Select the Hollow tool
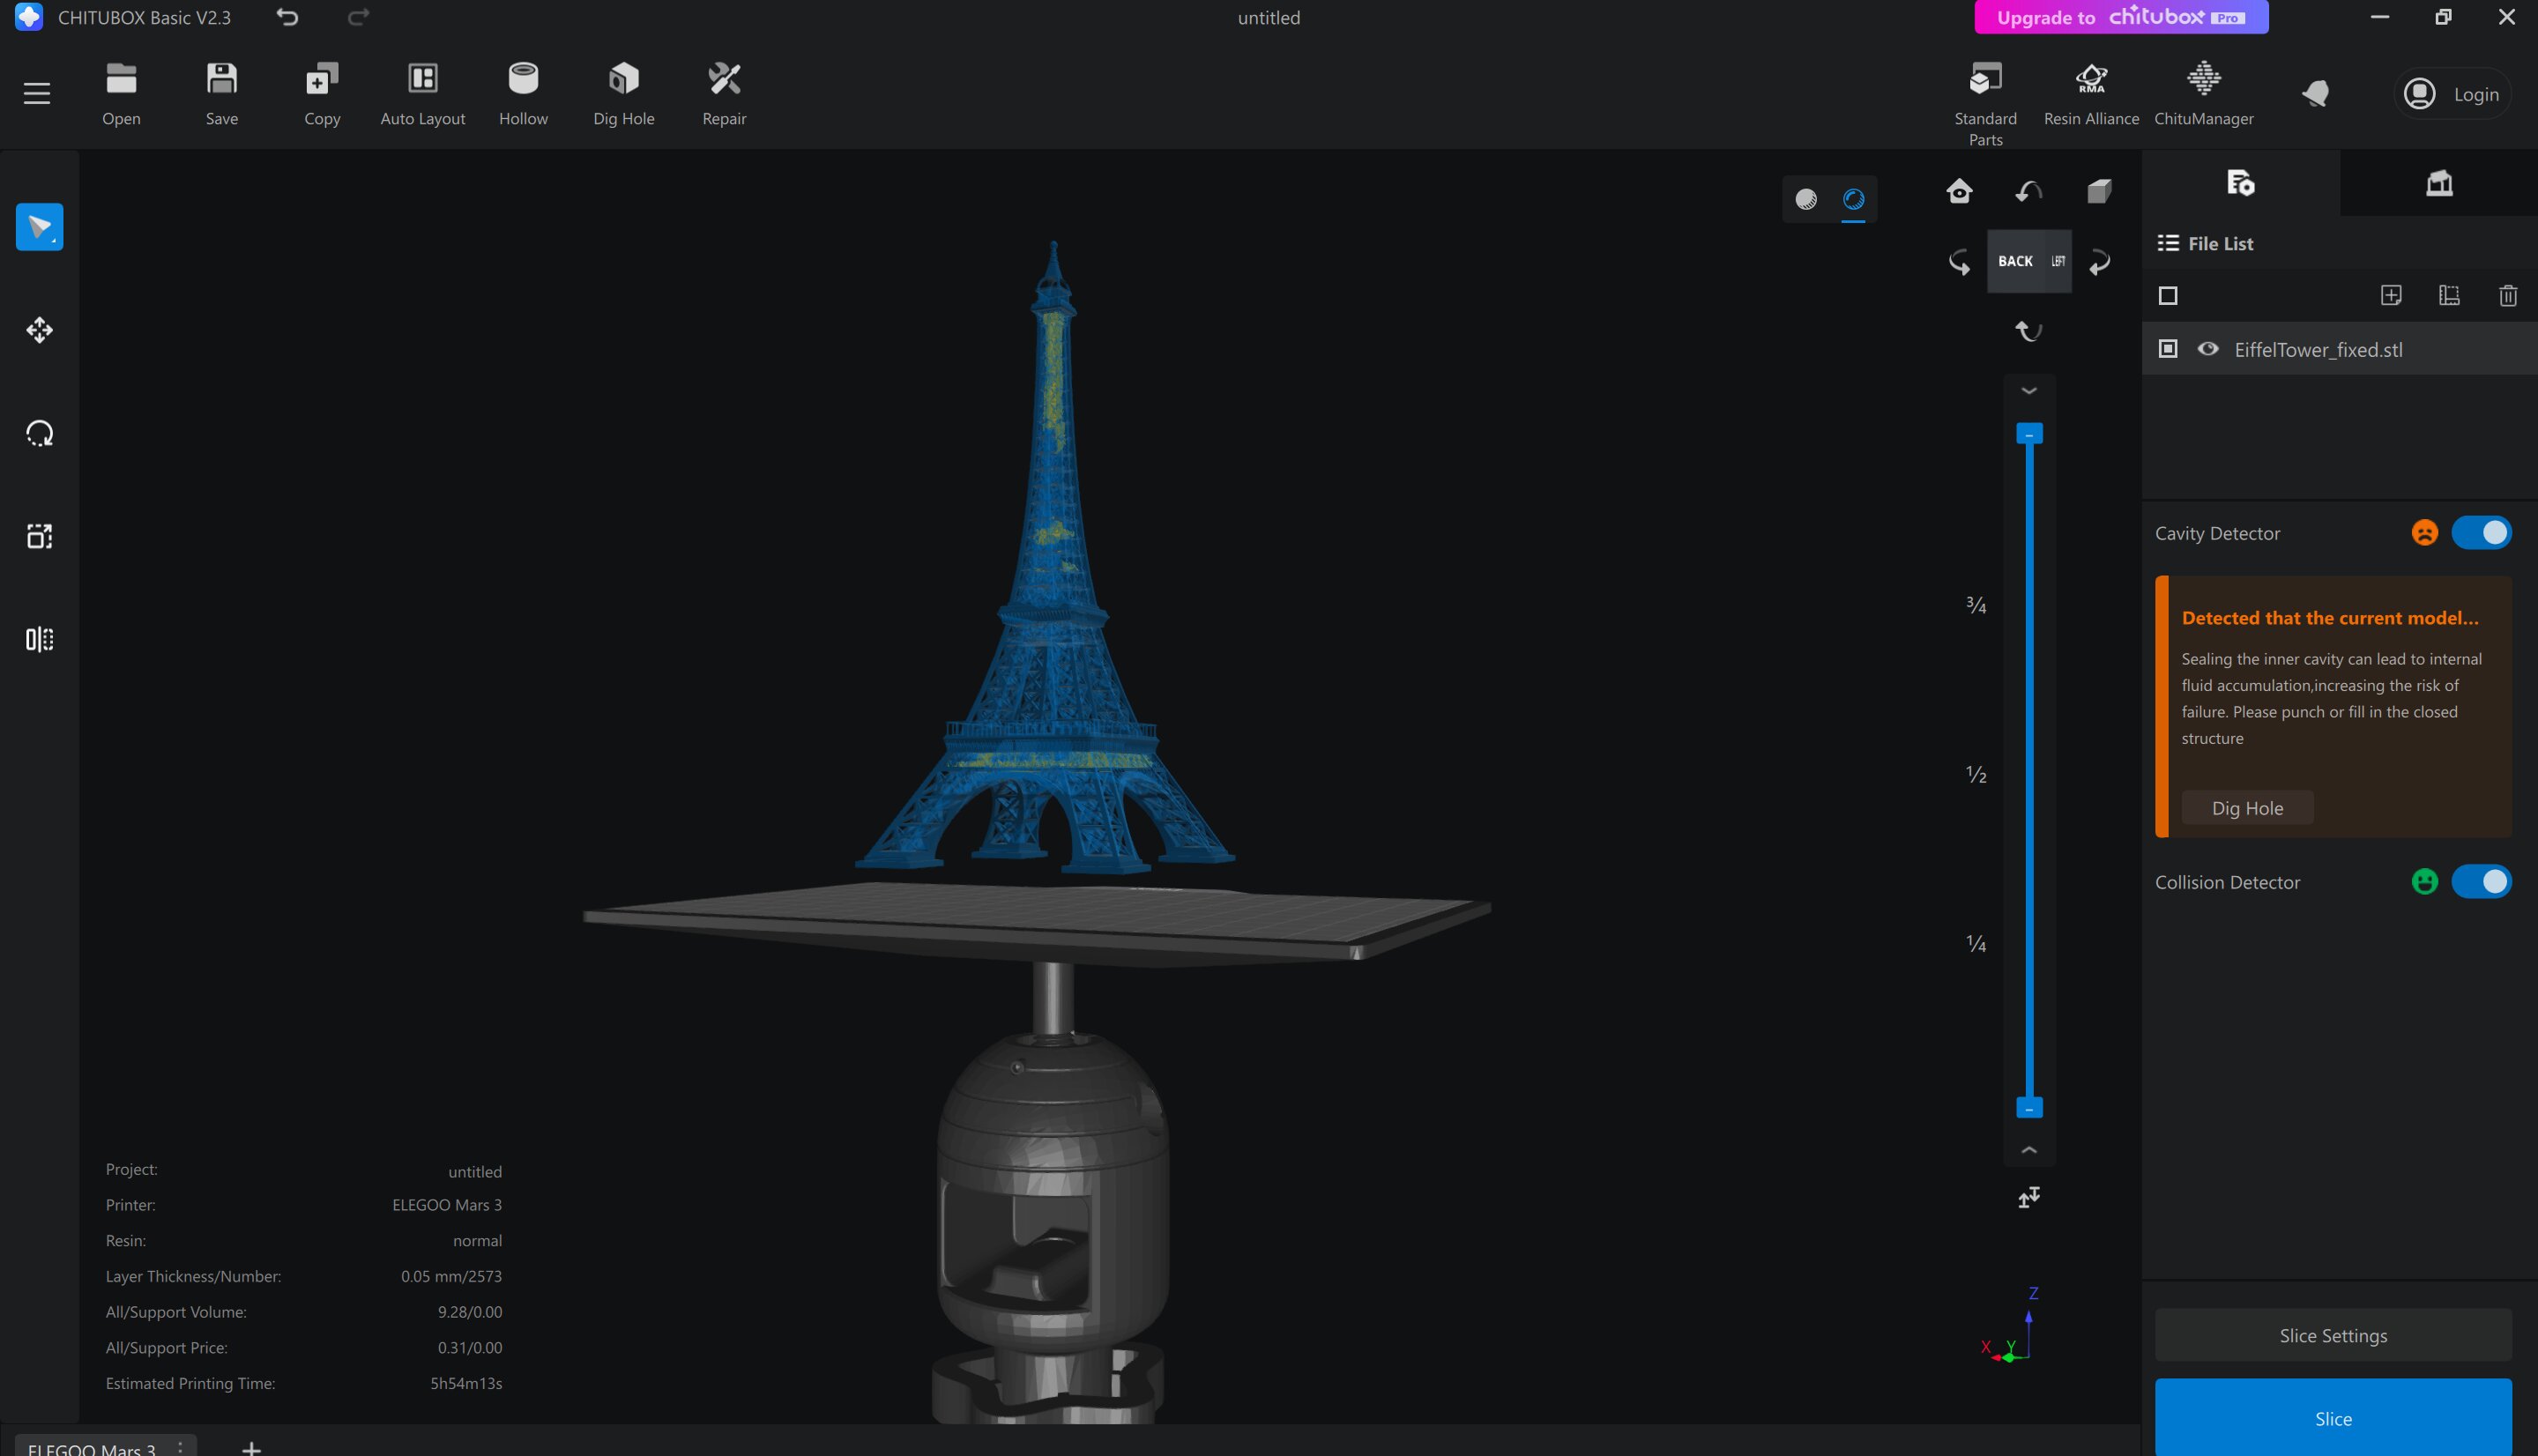Screen dimensions: 2538x1456 tap(523, 94)
